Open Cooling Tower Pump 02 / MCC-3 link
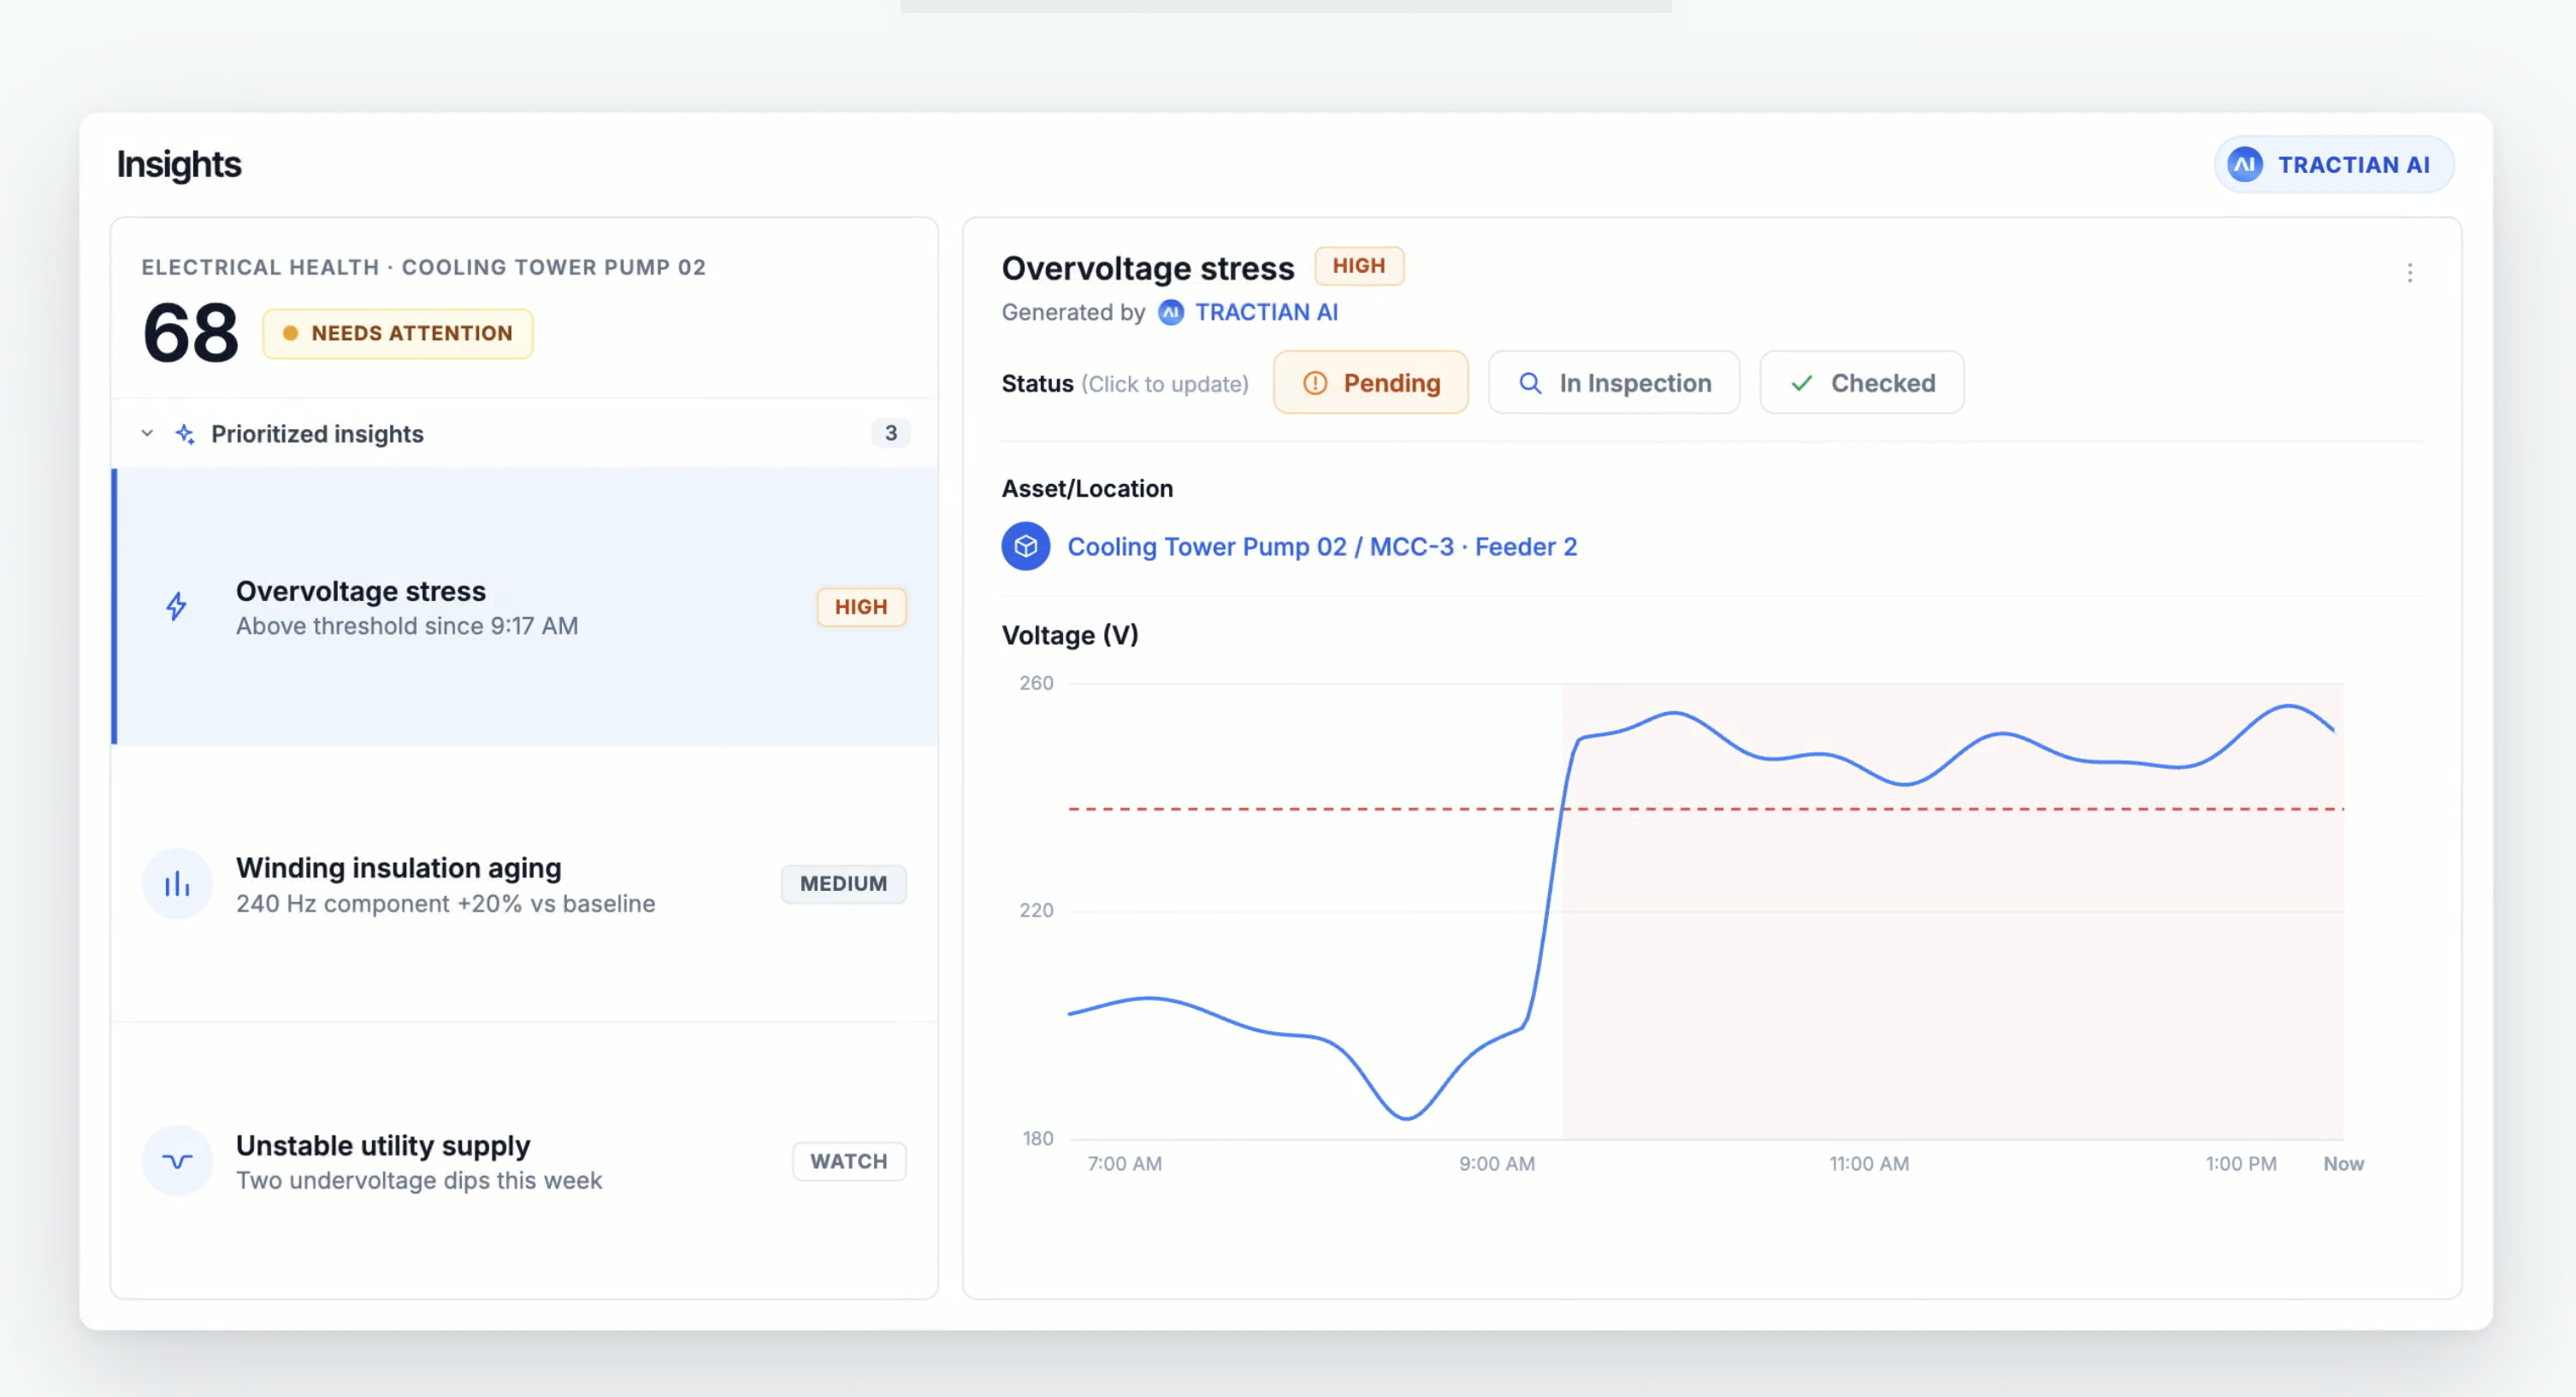The image size is (2576, 1397). pos(1321,547)
